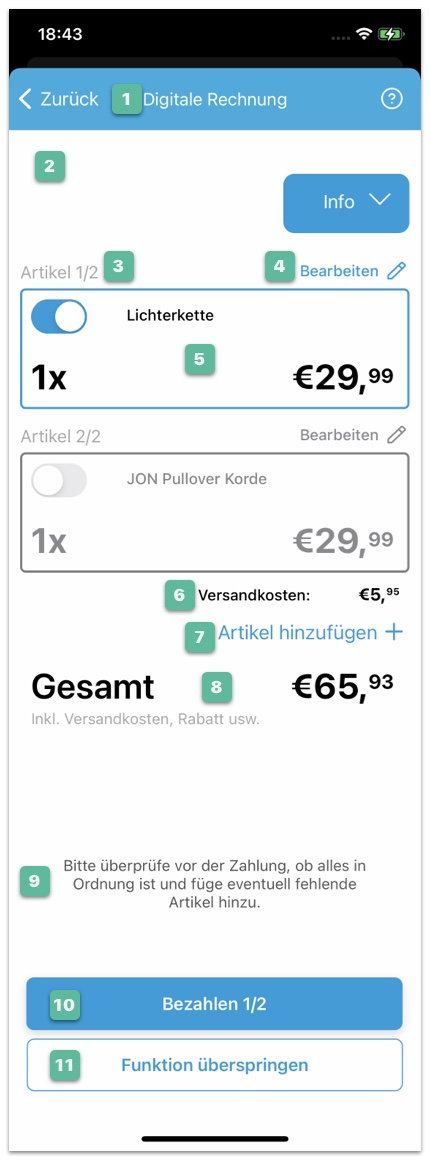Tap Artikel hinzufügen link
The height and width of the screenshot is (1160, 430).
(x=298, y=633)
